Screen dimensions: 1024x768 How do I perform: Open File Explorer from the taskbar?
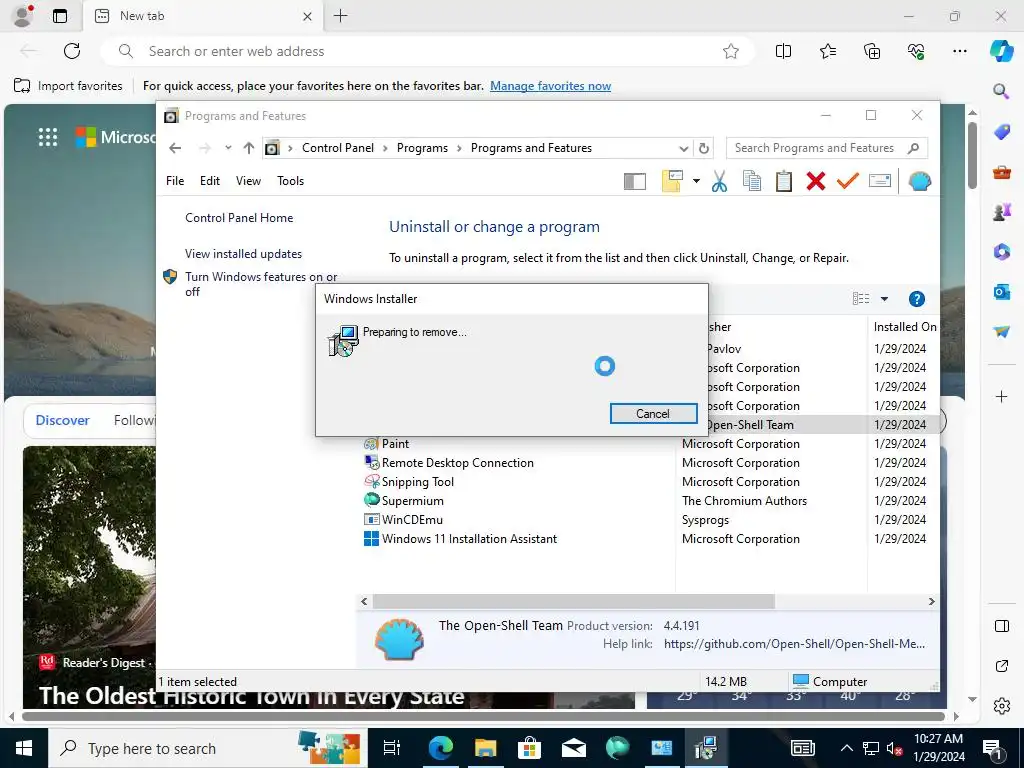(x=485, y=748)
